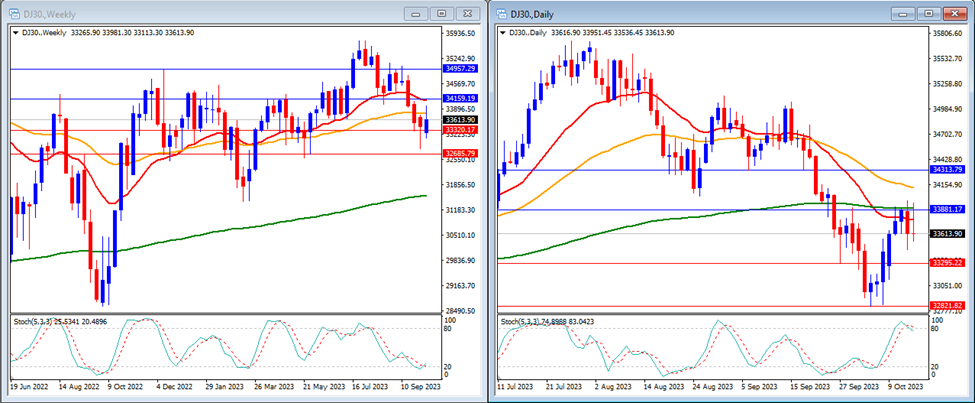975x403 pixels.
Task: Click the 33051.00 value on Daily price scale
Action: (x=948, y=285)
